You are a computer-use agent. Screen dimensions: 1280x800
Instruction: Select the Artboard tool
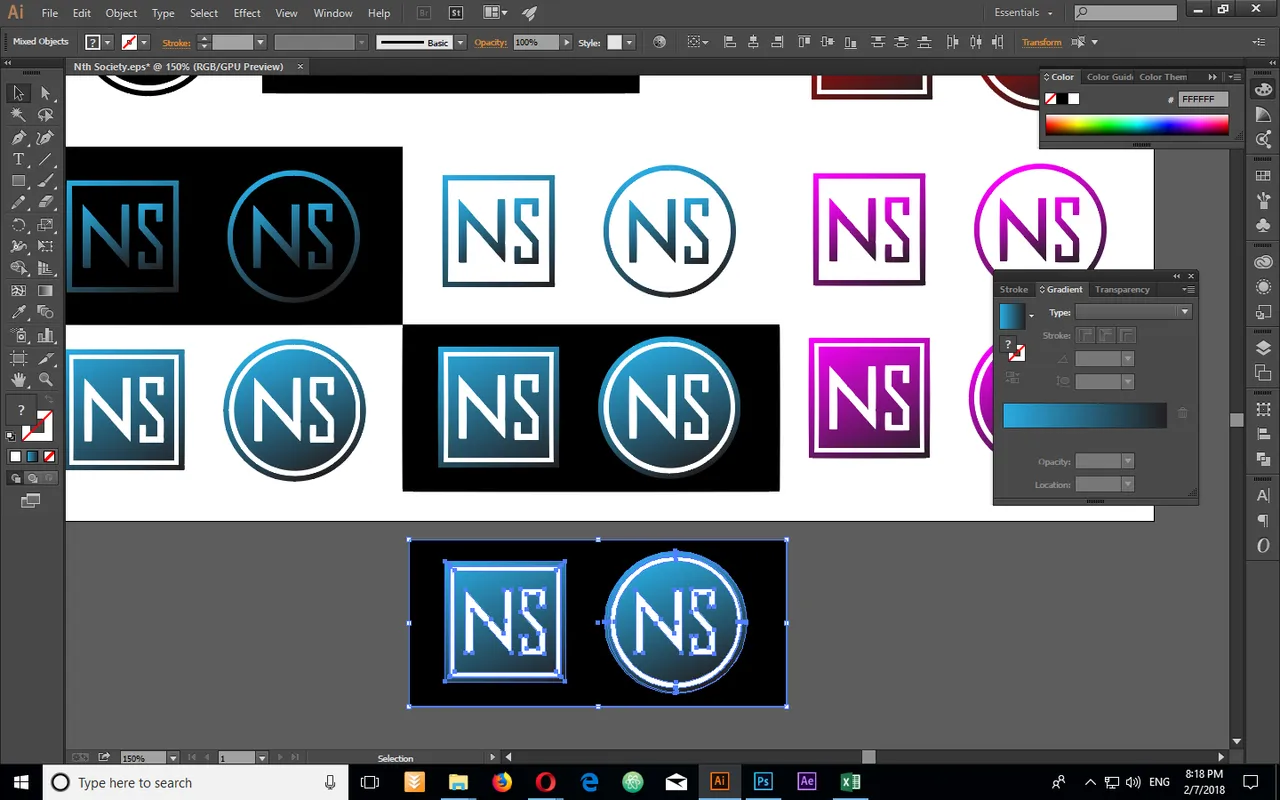pyautogui.click(x=18, y=358)
